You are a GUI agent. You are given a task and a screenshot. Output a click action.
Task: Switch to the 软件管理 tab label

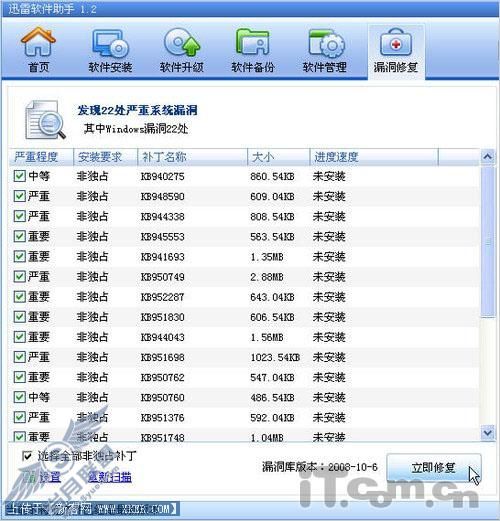coord(325,67)
